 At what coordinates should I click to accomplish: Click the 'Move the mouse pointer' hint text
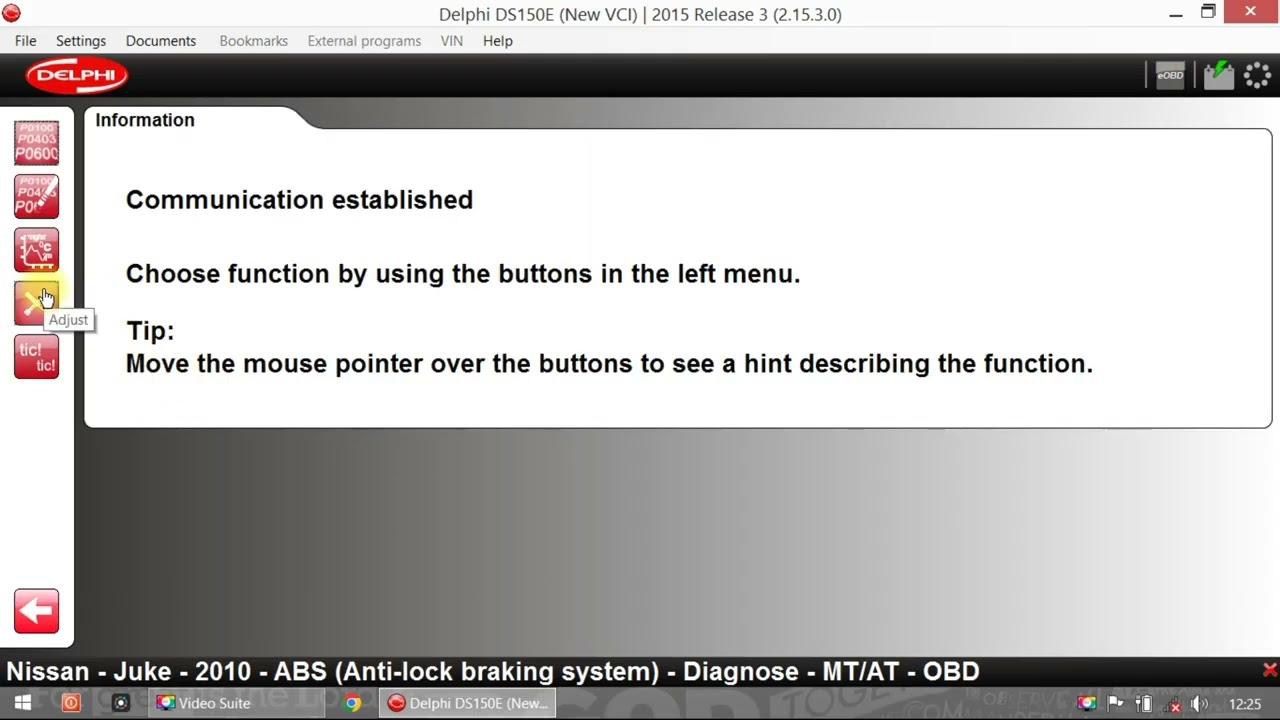[609, 363]
